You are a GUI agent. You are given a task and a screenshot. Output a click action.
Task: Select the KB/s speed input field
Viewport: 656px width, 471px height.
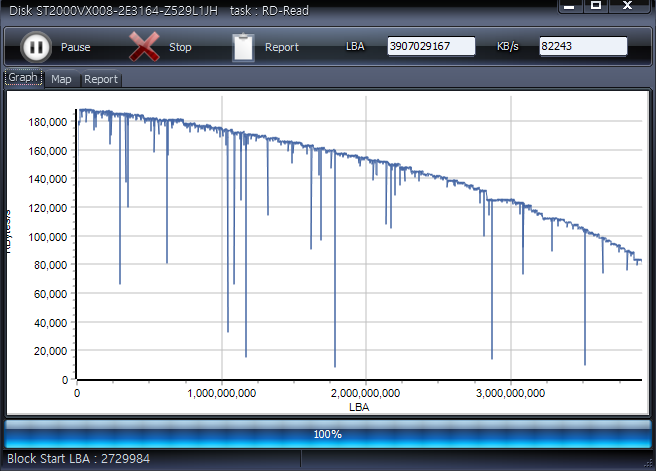(x=582, y=47)
